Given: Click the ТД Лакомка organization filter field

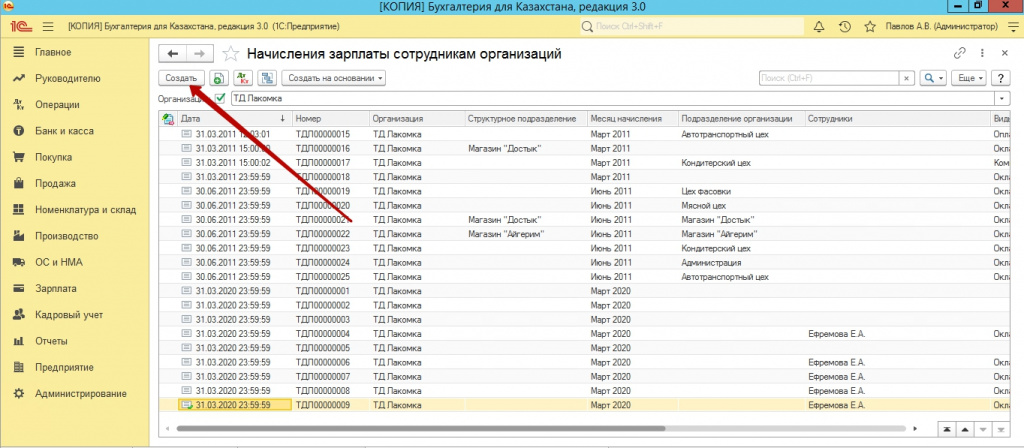Looking at the screenshot, I should 613,98.
